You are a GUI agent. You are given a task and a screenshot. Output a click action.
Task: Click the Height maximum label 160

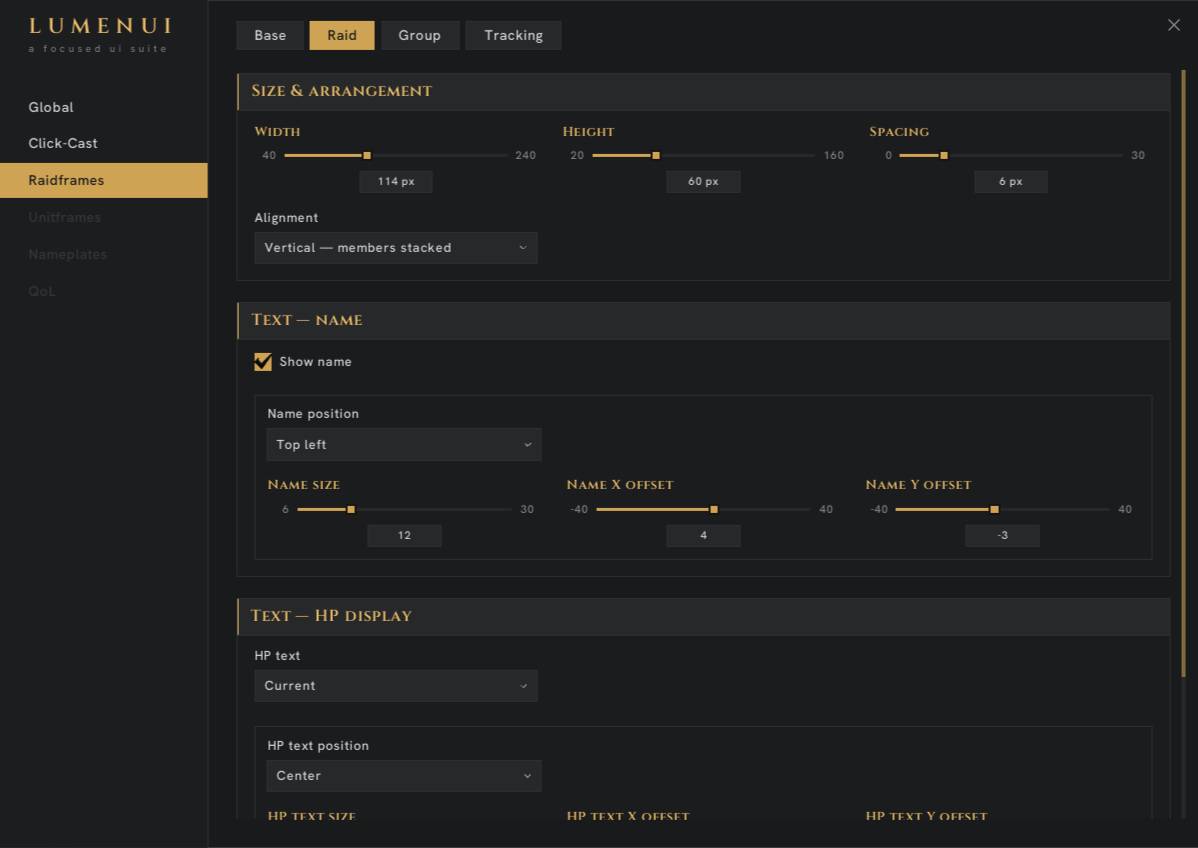(x=834, y=155)
